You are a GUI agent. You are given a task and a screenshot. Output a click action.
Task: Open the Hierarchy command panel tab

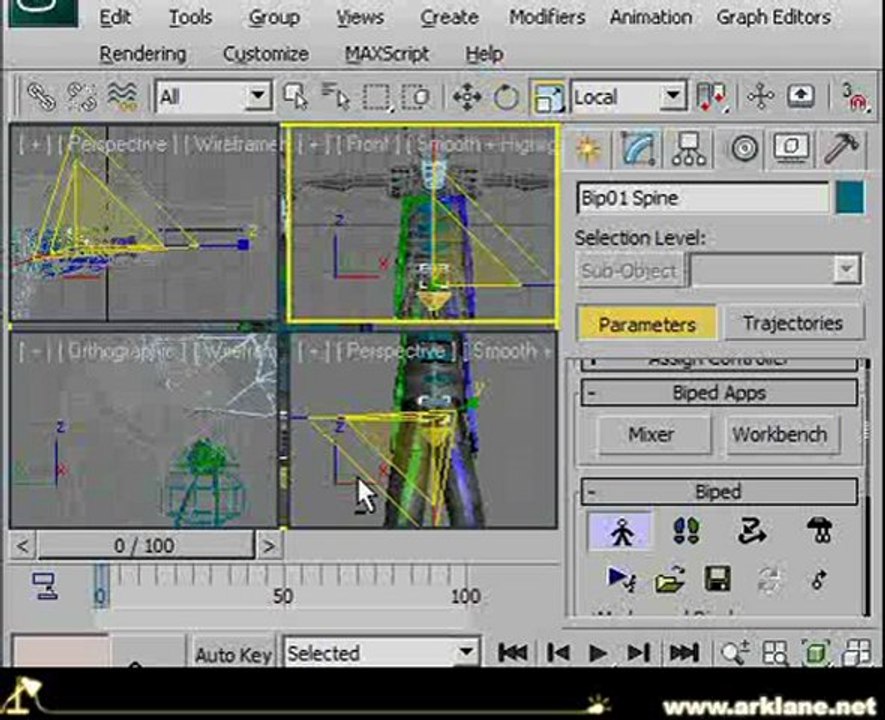tap(688, 149)
